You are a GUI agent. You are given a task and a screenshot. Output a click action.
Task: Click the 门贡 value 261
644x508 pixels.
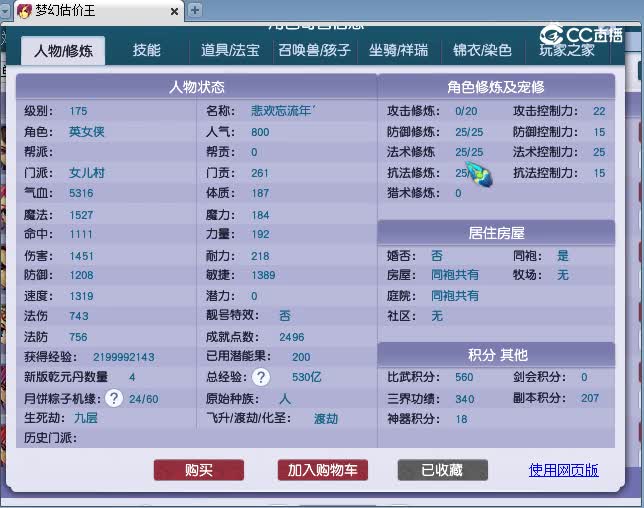[x=260, y=173]
